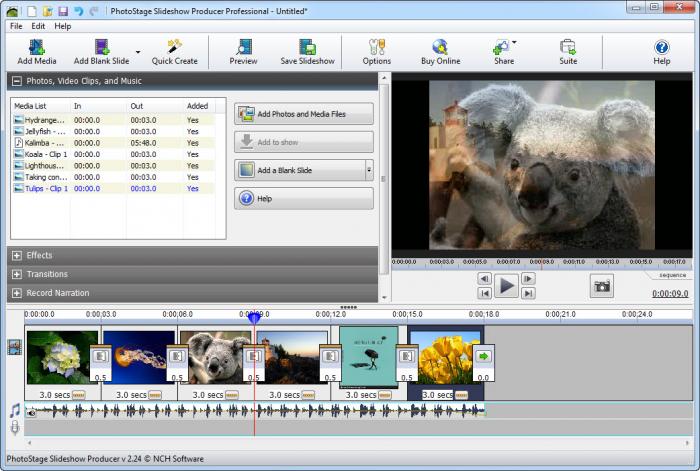Click the Save Slideshow toolbar icon
Viewport: 700px width, 471px height.
click(308, 52)
